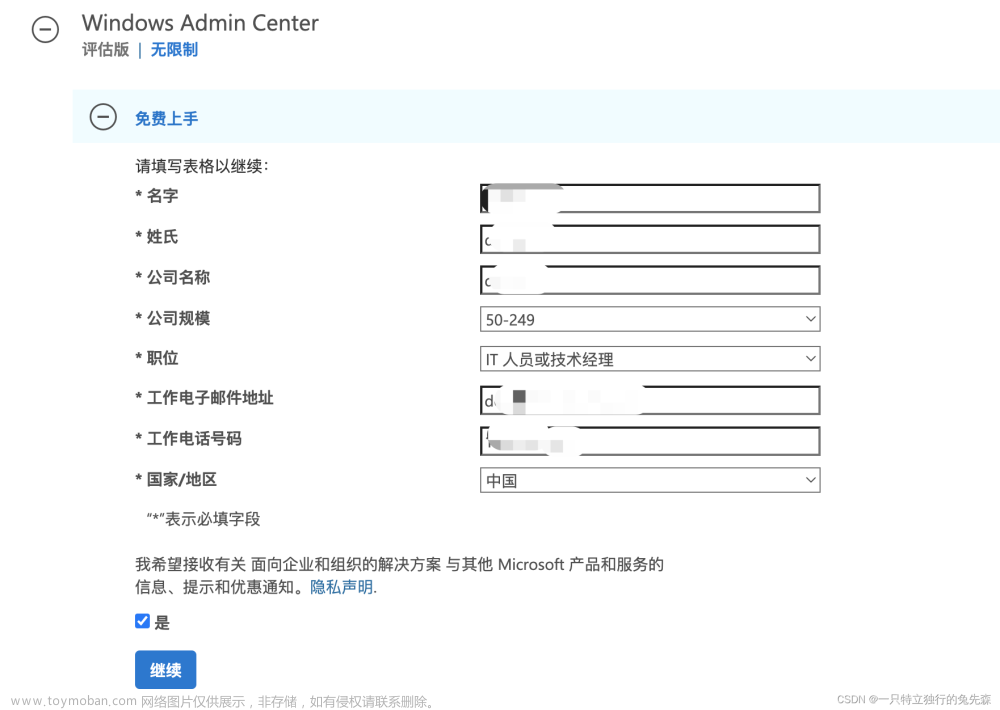The height and width of the screenshot is (710, 1000).
Task: Open the 国家/地区 dropdown showing 中国
Action: tap(650, 480)
